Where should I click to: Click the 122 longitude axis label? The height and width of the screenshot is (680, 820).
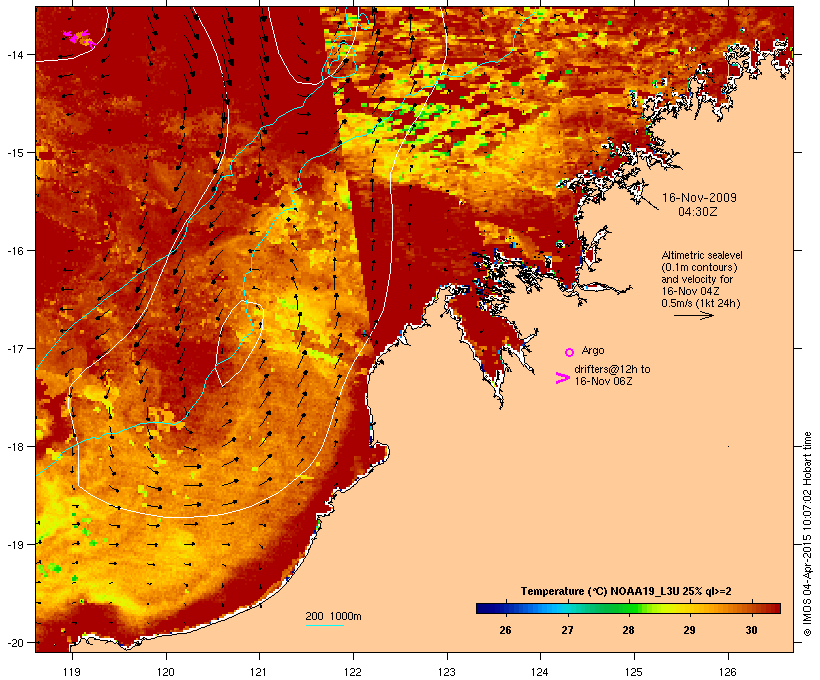click(353, 672)
